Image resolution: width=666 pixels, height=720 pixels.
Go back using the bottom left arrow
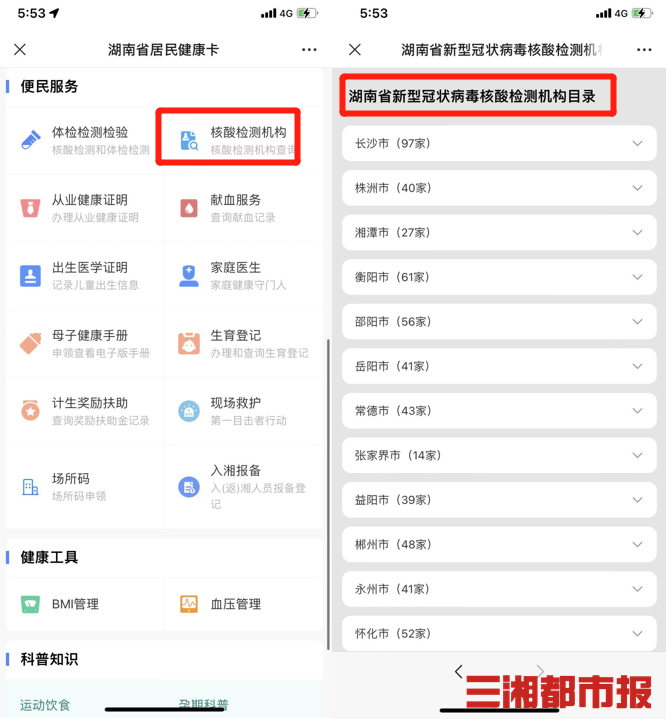[x=458, y=671]
